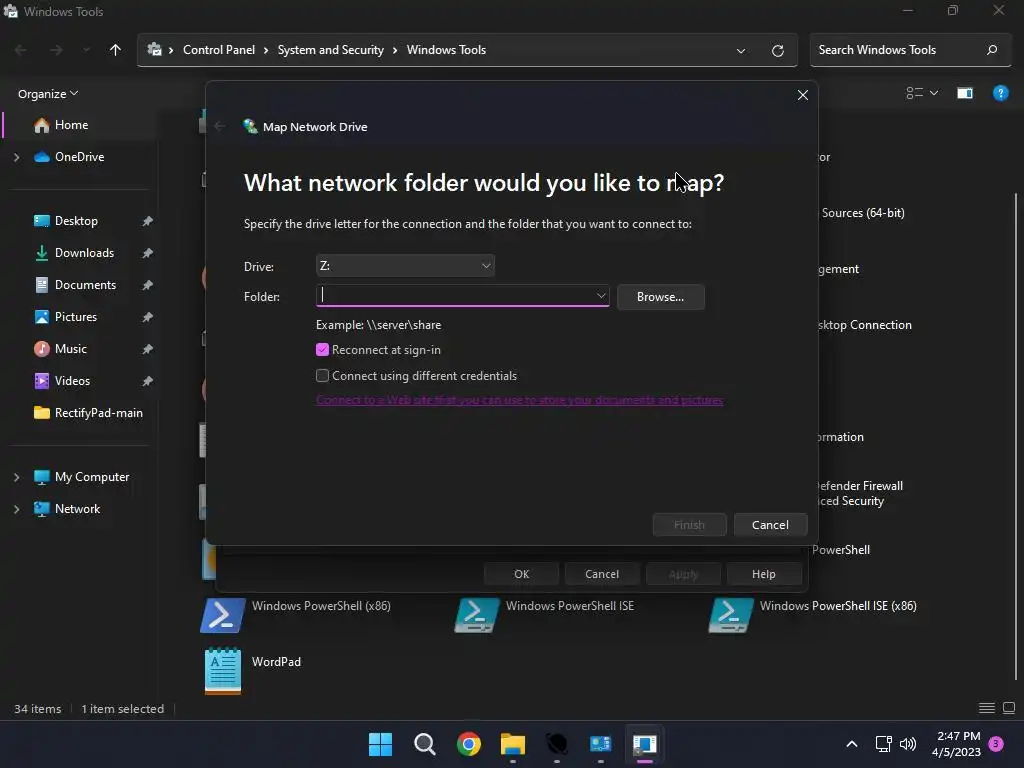Open File Explorer from taskbar
The width and height of the screenshot is (1024, 768).
click(513, 744)
